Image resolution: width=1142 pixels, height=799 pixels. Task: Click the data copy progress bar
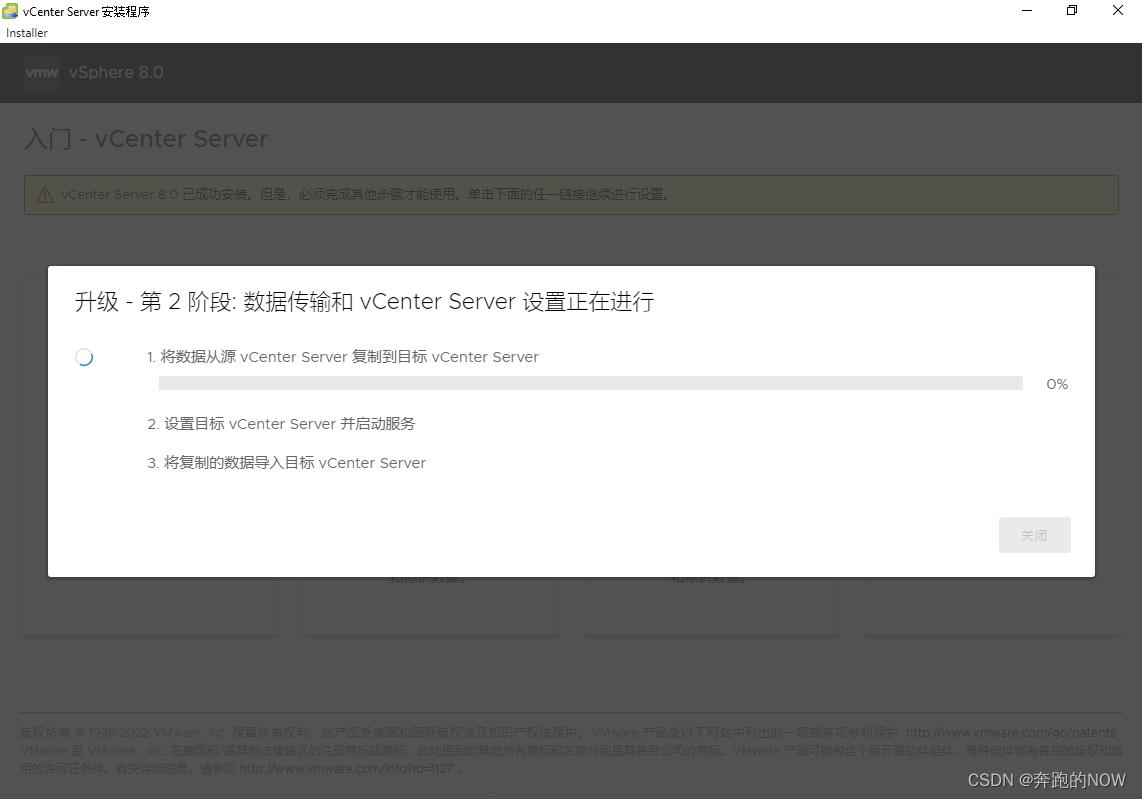pyautogui.click(x=591, y=383)
